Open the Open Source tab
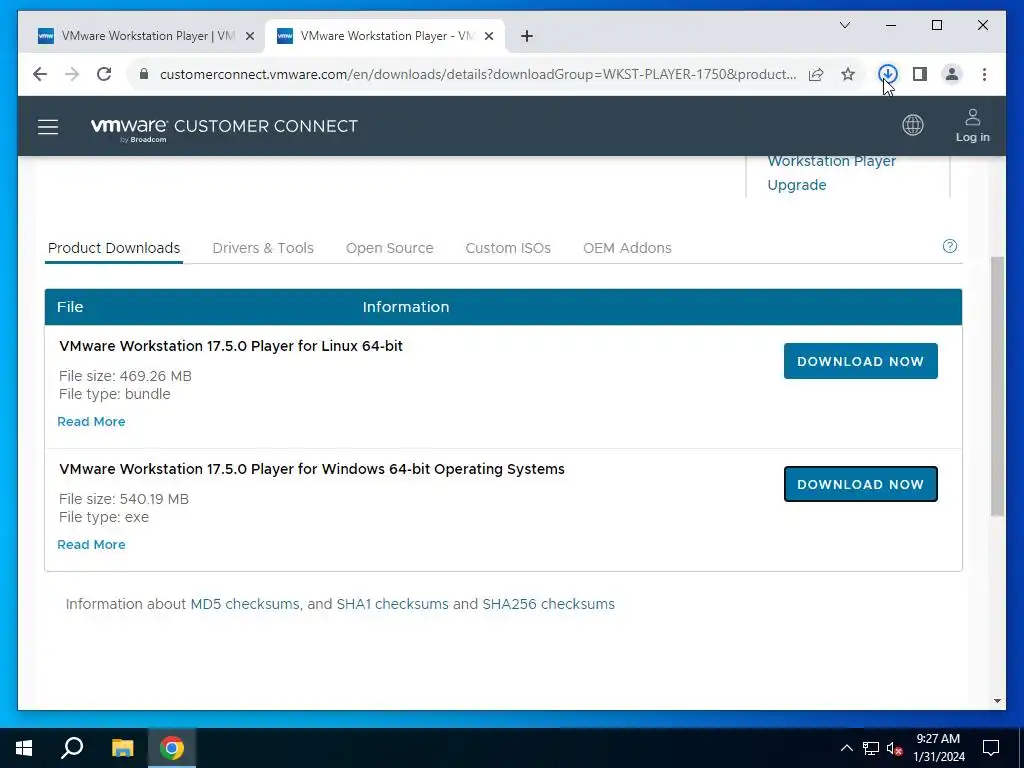 (390, 248)
